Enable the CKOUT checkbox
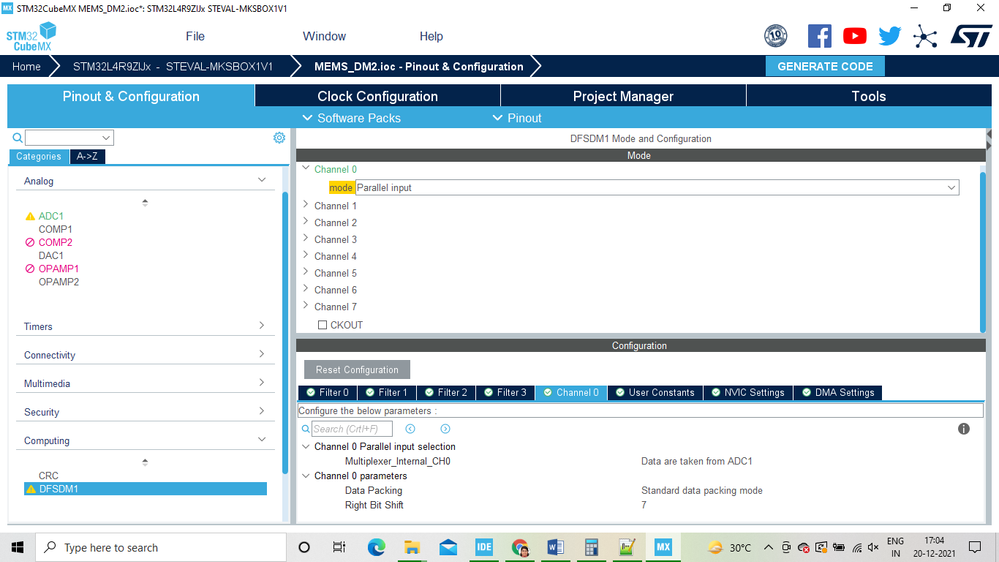The width and height of the screenshot is (999, 562). (322, 325)
